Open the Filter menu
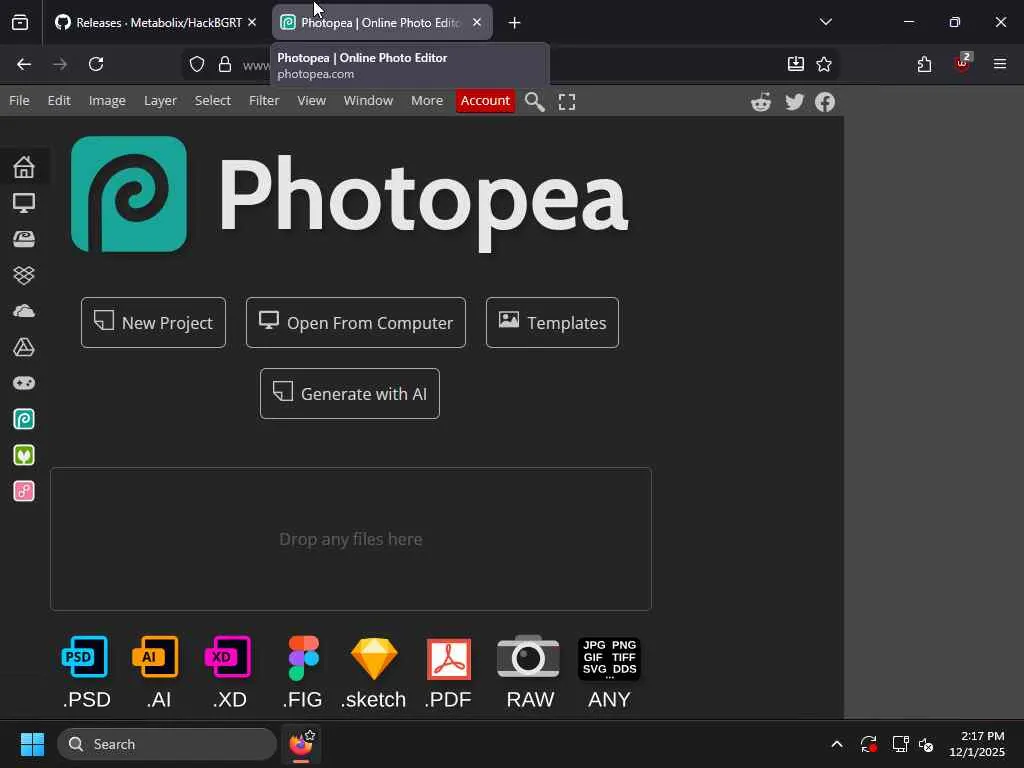 264,101
